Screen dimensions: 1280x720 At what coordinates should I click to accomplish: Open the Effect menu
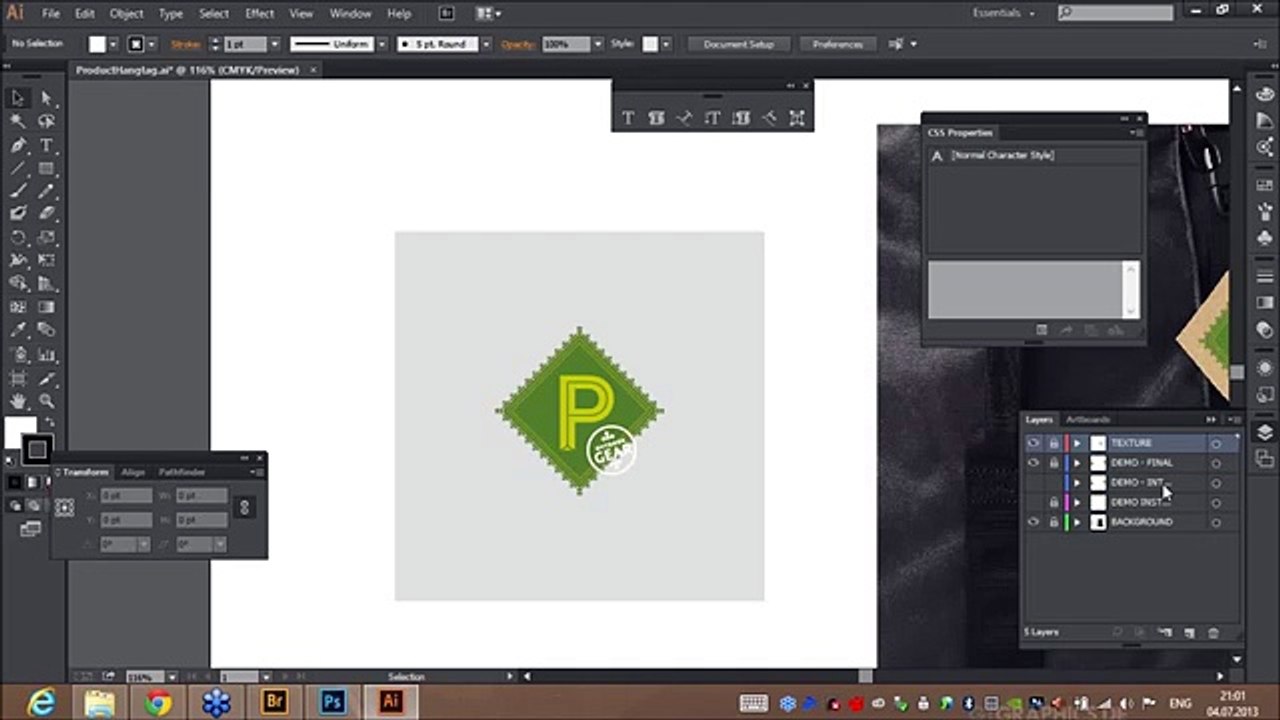click(260, 13)
